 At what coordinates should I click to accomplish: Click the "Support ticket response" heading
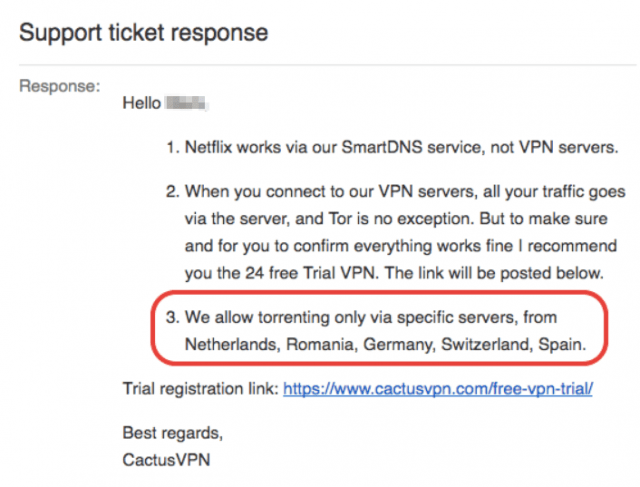tap(144, 33)
